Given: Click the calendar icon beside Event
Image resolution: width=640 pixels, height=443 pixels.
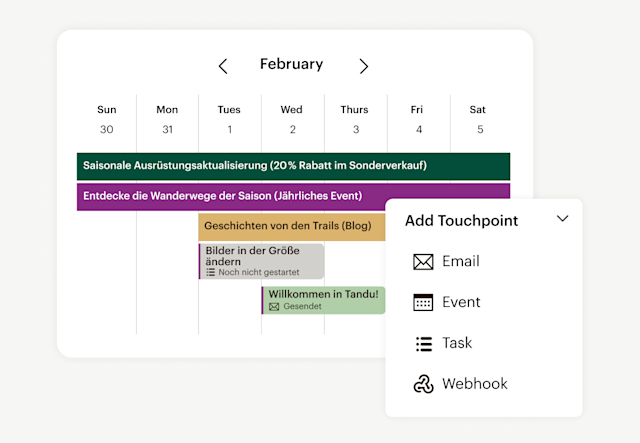Looking at the screenshot, I should (423, 303).
